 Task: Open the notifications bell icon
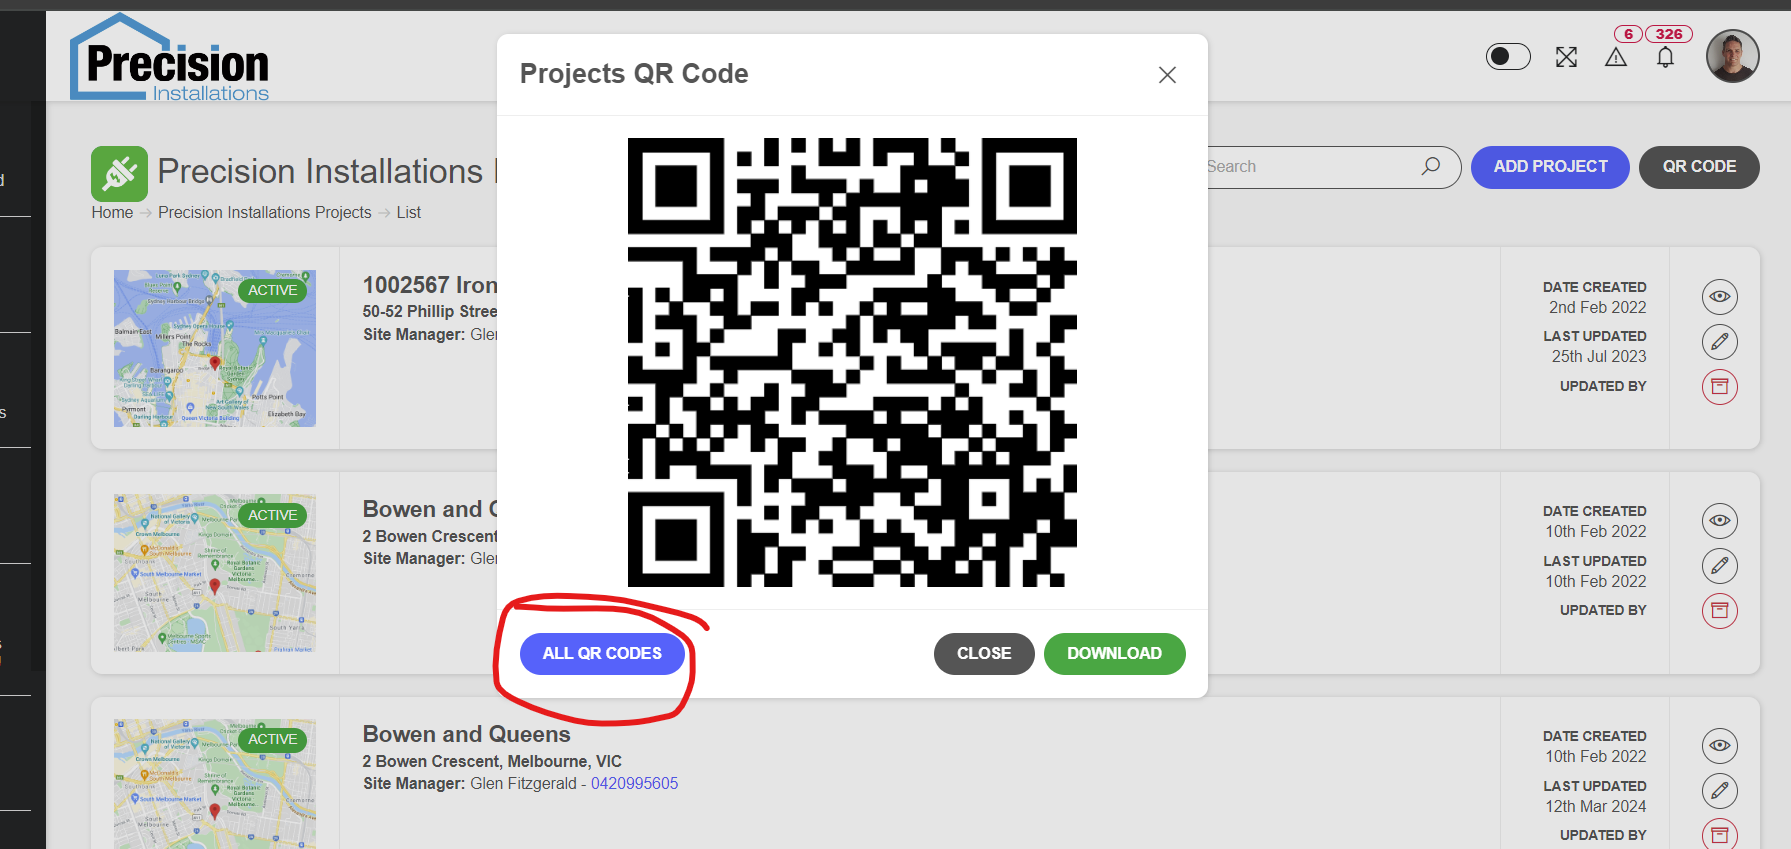pos(1665,58)
